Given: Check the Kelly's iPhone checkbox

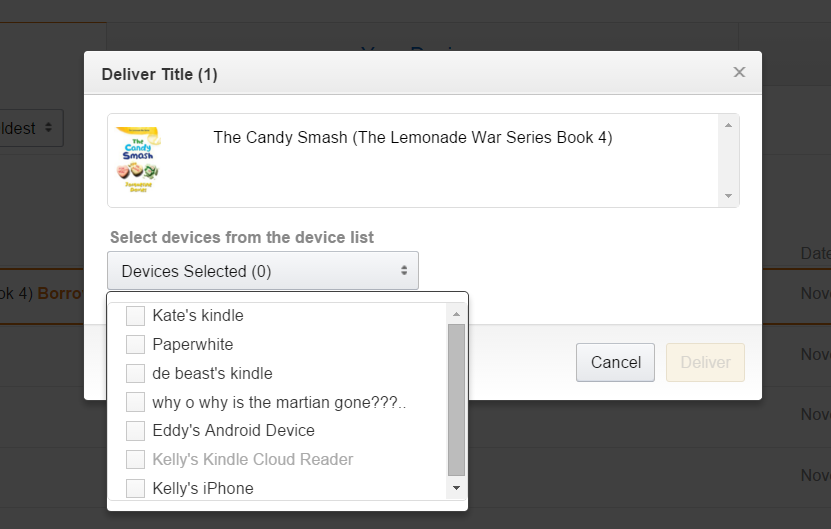Looking at the screenshot, I should [x=136, y=489].
